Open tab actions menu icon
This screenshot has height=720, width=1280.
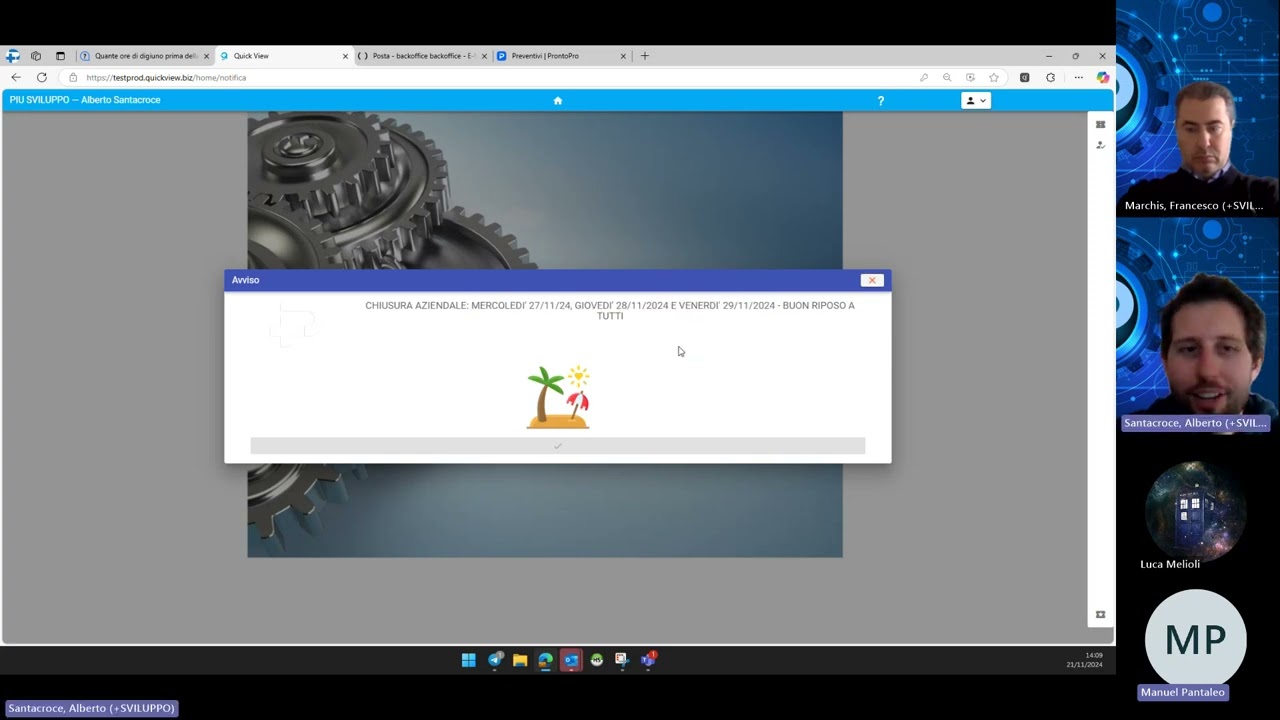(60, 56)
